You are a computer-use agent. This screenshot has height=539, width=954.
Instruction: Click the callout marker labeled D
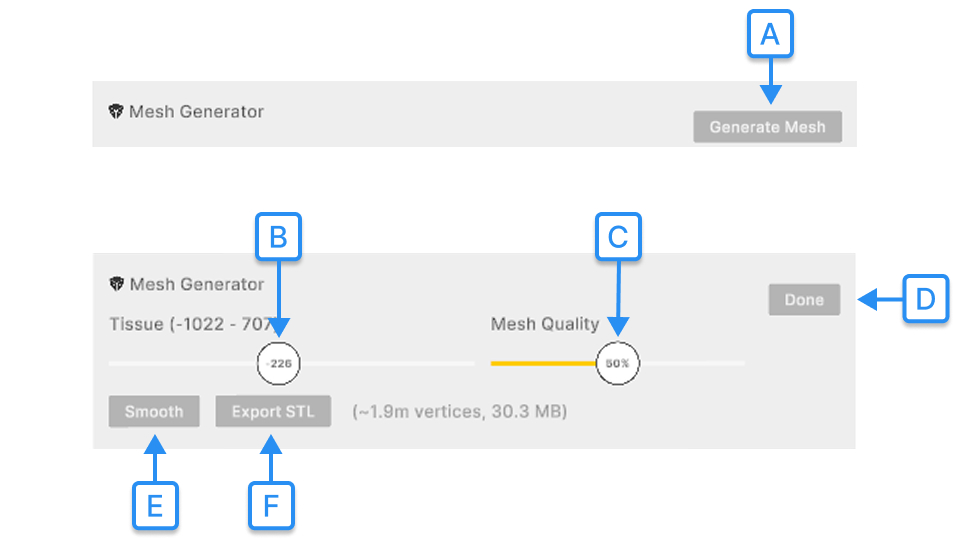tap(925, 299)
